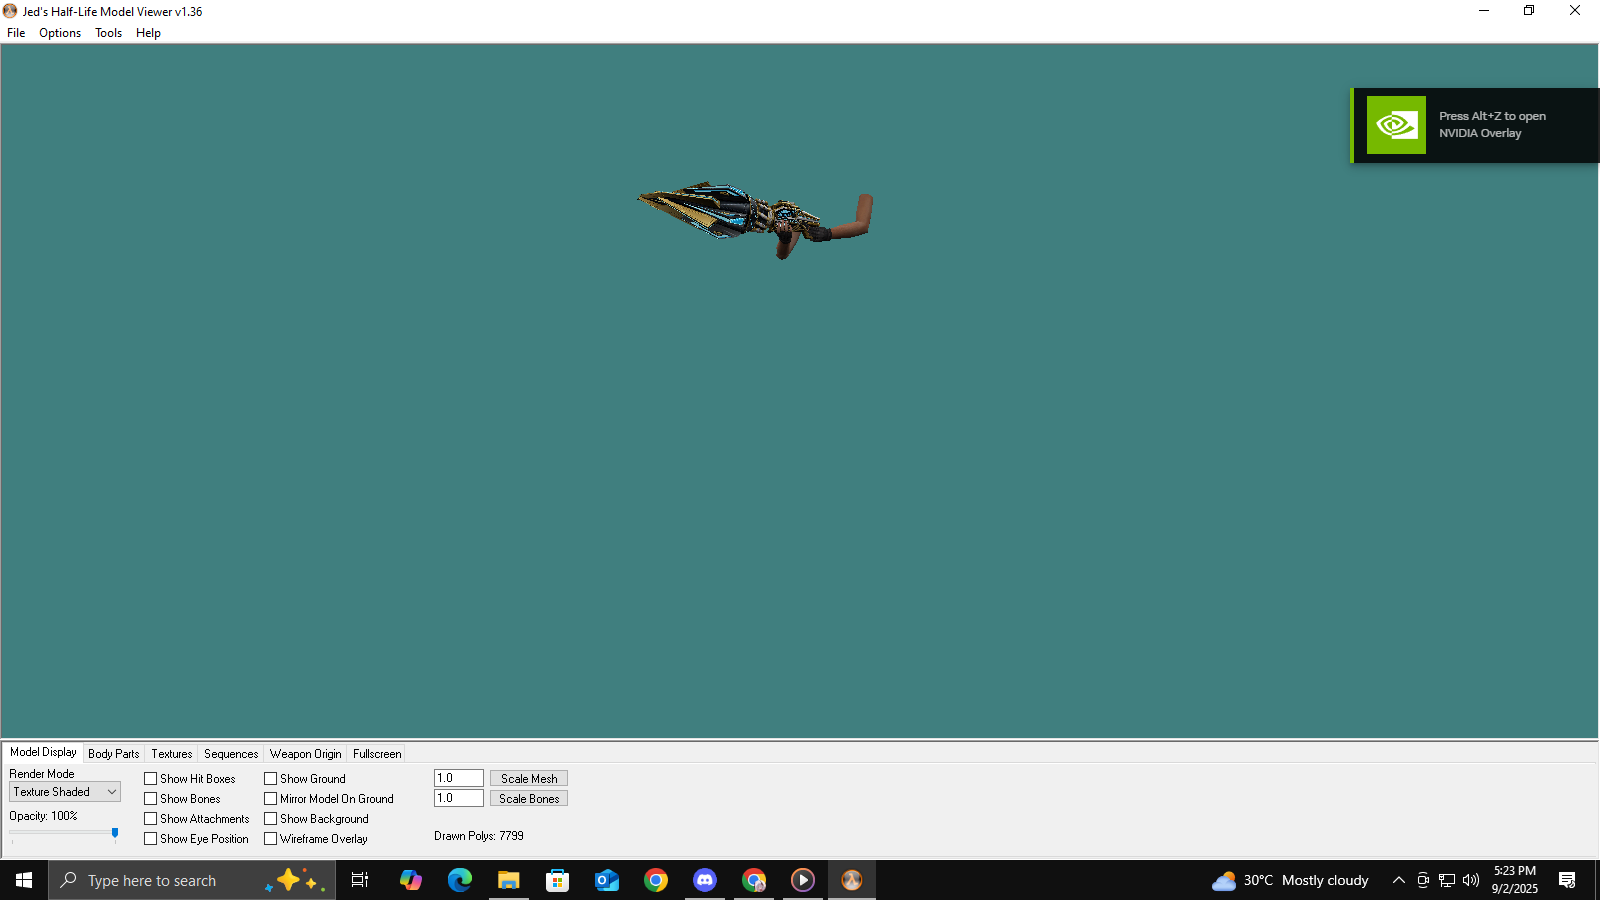This screenshot has width=1600, height=900.
Task: Switch to the Sequences tab
Action: click(x=231, y=754)
